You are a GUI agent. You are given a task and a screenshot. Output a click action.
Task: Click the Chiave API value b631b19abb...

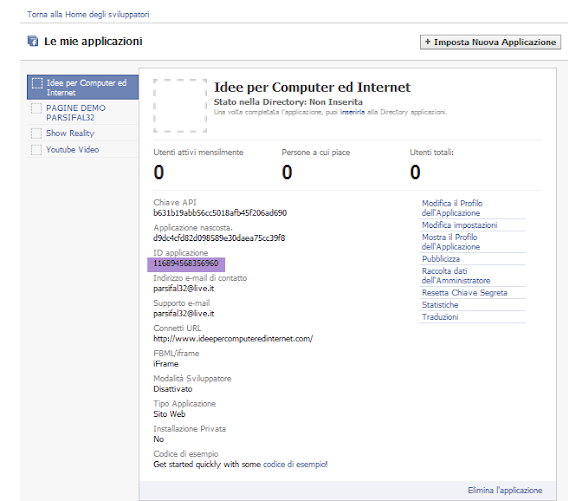(x=220, y=213)
